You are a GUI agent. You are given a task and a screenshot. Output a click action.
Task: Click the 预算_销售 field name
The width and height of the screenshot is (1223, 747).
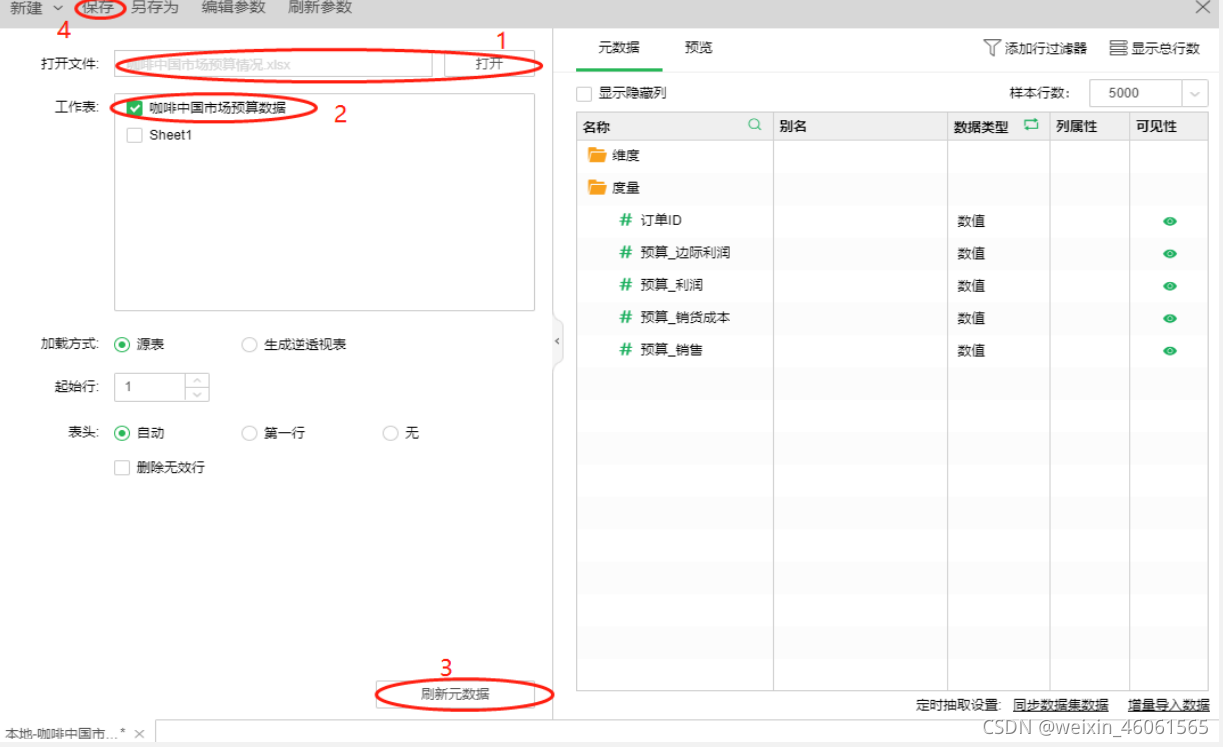coord(671,350)
